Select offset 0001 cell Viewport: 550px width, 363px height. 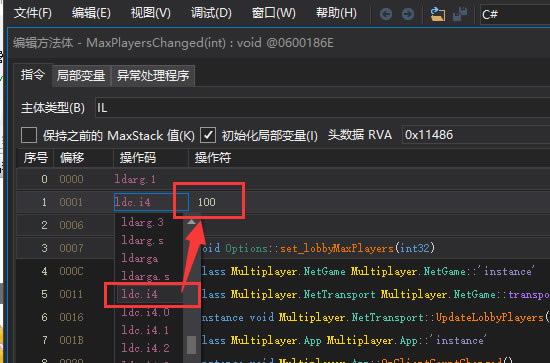[x=71, y=202]
